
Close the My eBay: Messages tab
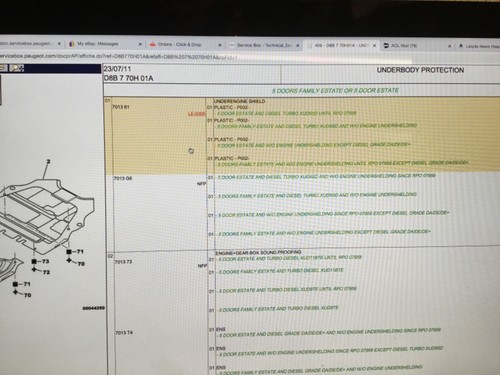coord(140,44)
